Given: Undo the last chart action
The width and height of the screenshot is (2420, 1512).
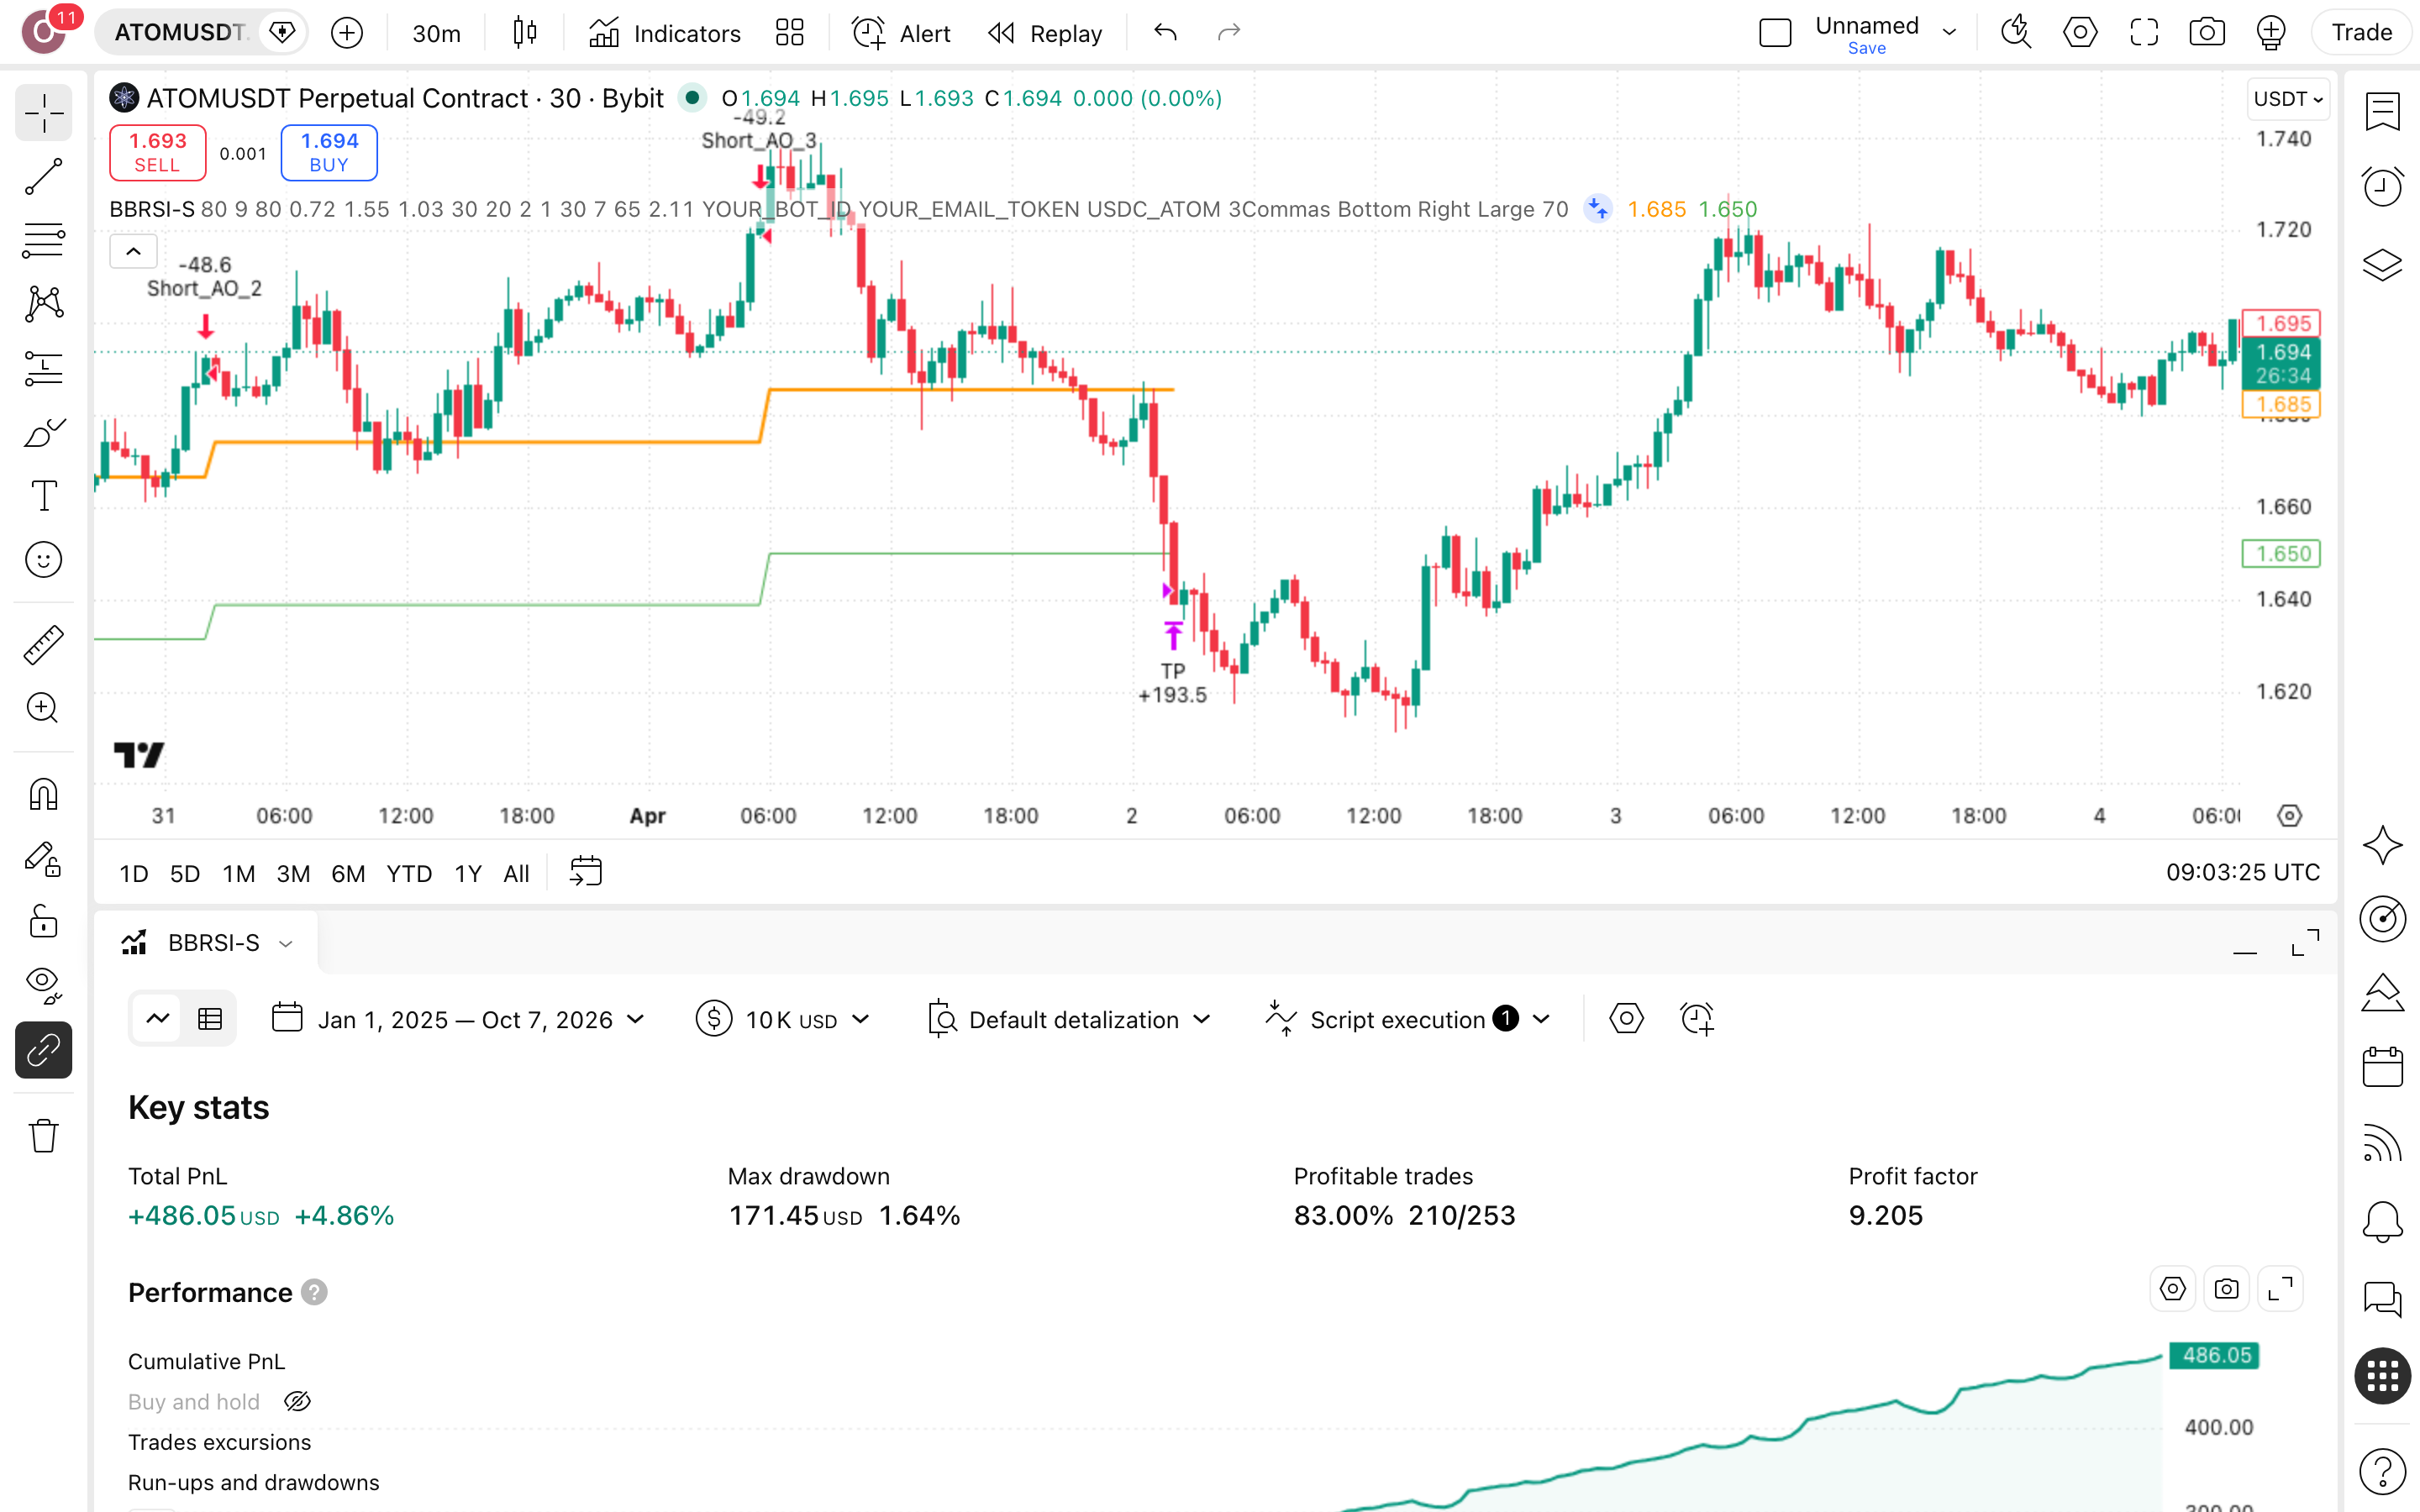Looking at the screenshot, I should [x=1165, y=33].
